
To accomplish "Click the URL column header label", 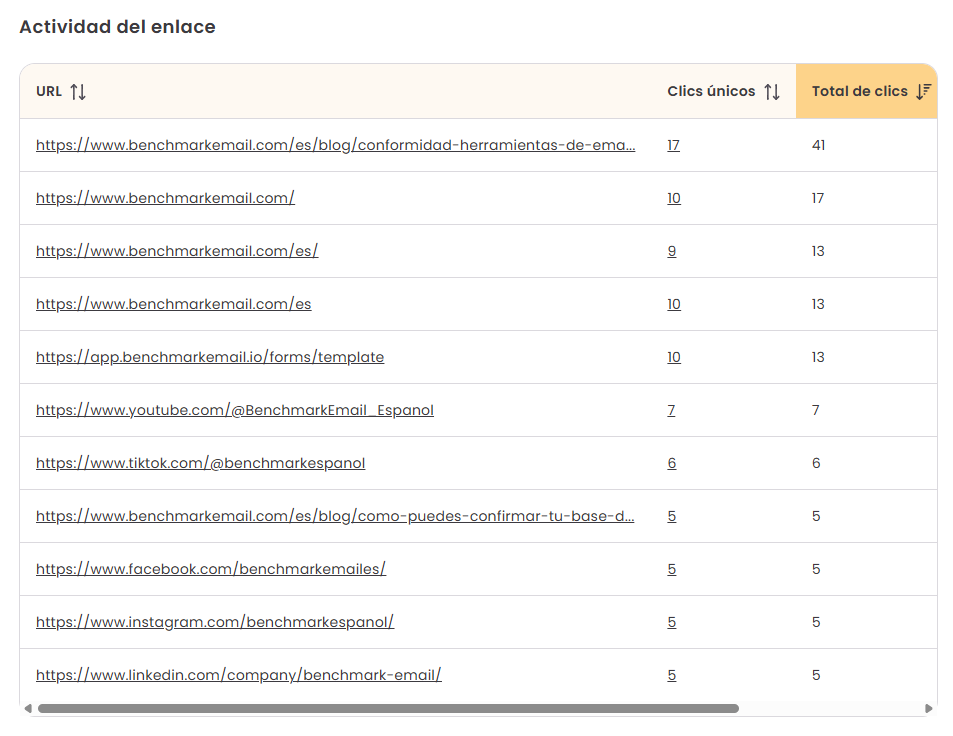I will pos(49,91).
